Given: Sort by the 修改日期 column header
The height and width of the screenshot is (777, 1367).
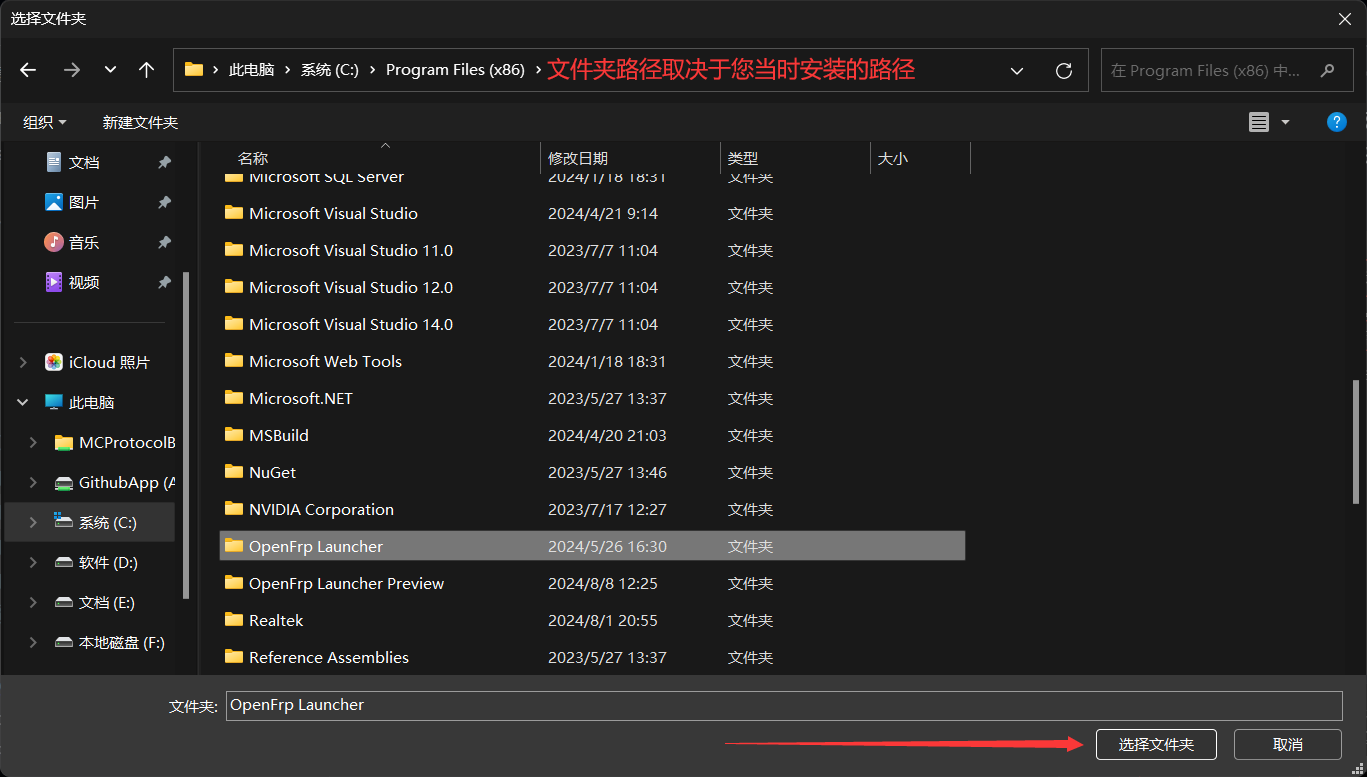Looking at the screenshot, I should point(578,158).
